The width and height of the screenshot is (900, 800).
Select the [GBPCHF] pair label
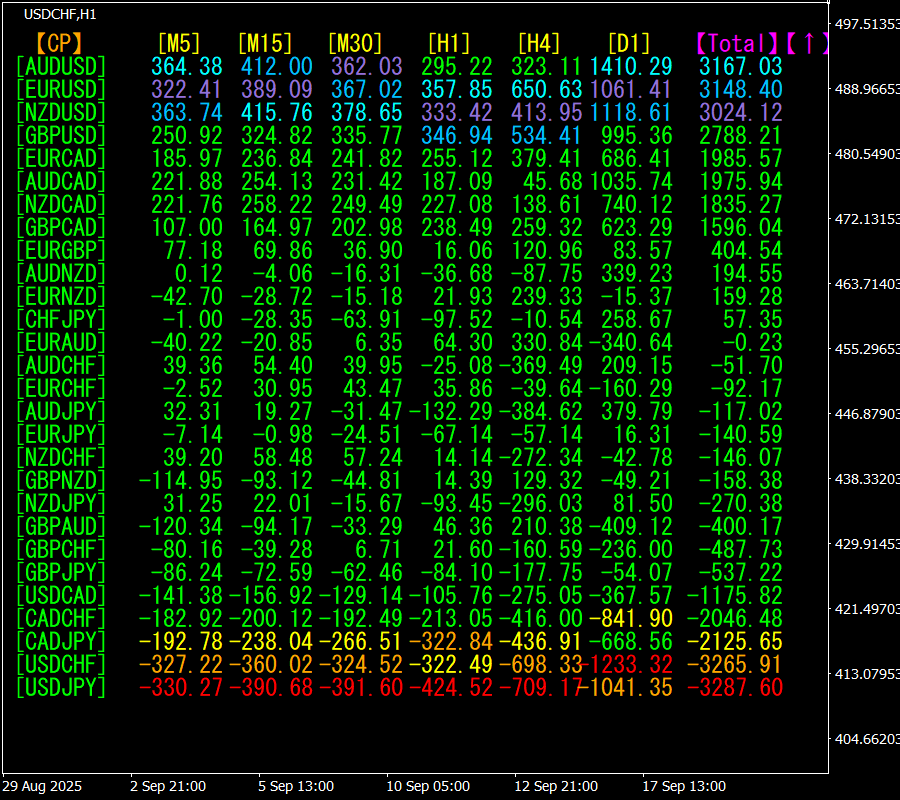(61, 549)
